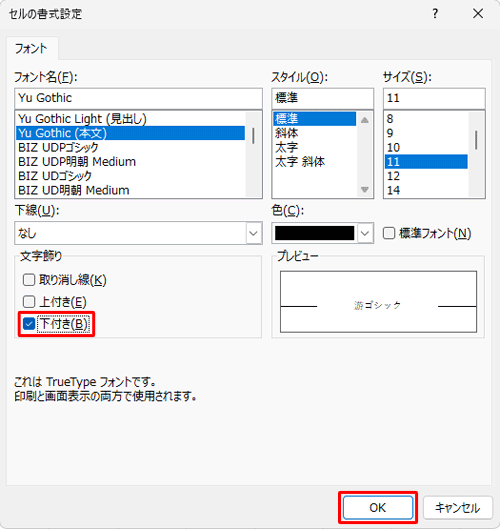The width and height of the screenshot is (500, 529).
Task: Click the font list scrollbar thumb
Action: click(x=253, y=136)
